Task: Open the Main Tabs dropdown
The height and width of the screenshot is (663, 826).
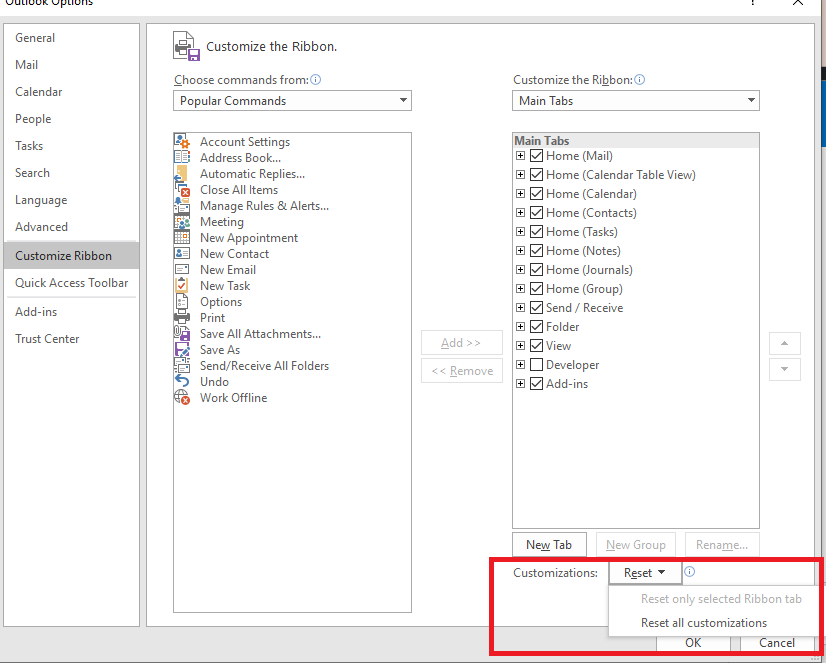Action: tap(635, 101)
